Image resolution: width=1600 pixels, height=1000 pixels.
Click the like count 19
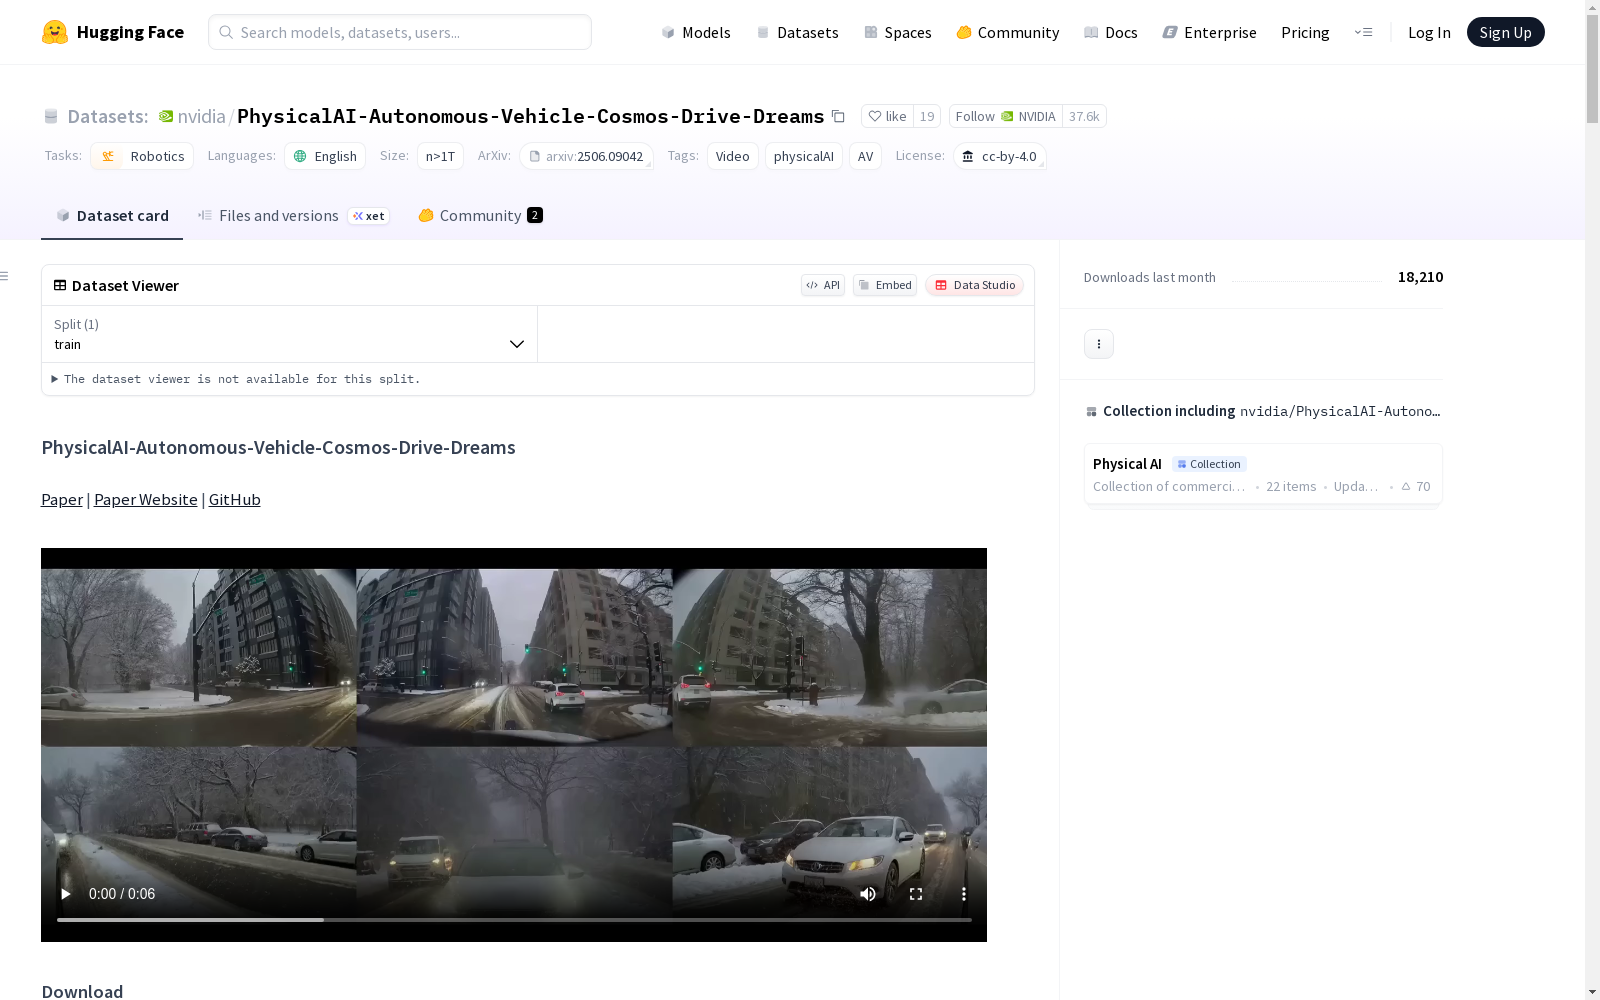click(x=927, y=116)
